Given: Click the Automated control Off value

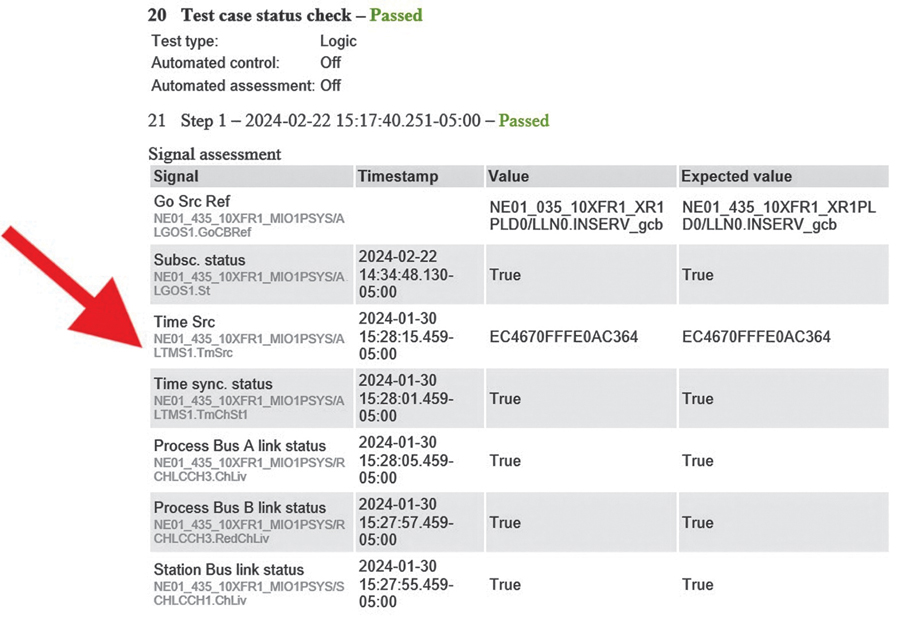Looking at the screenshot, I should pos(330,63).
